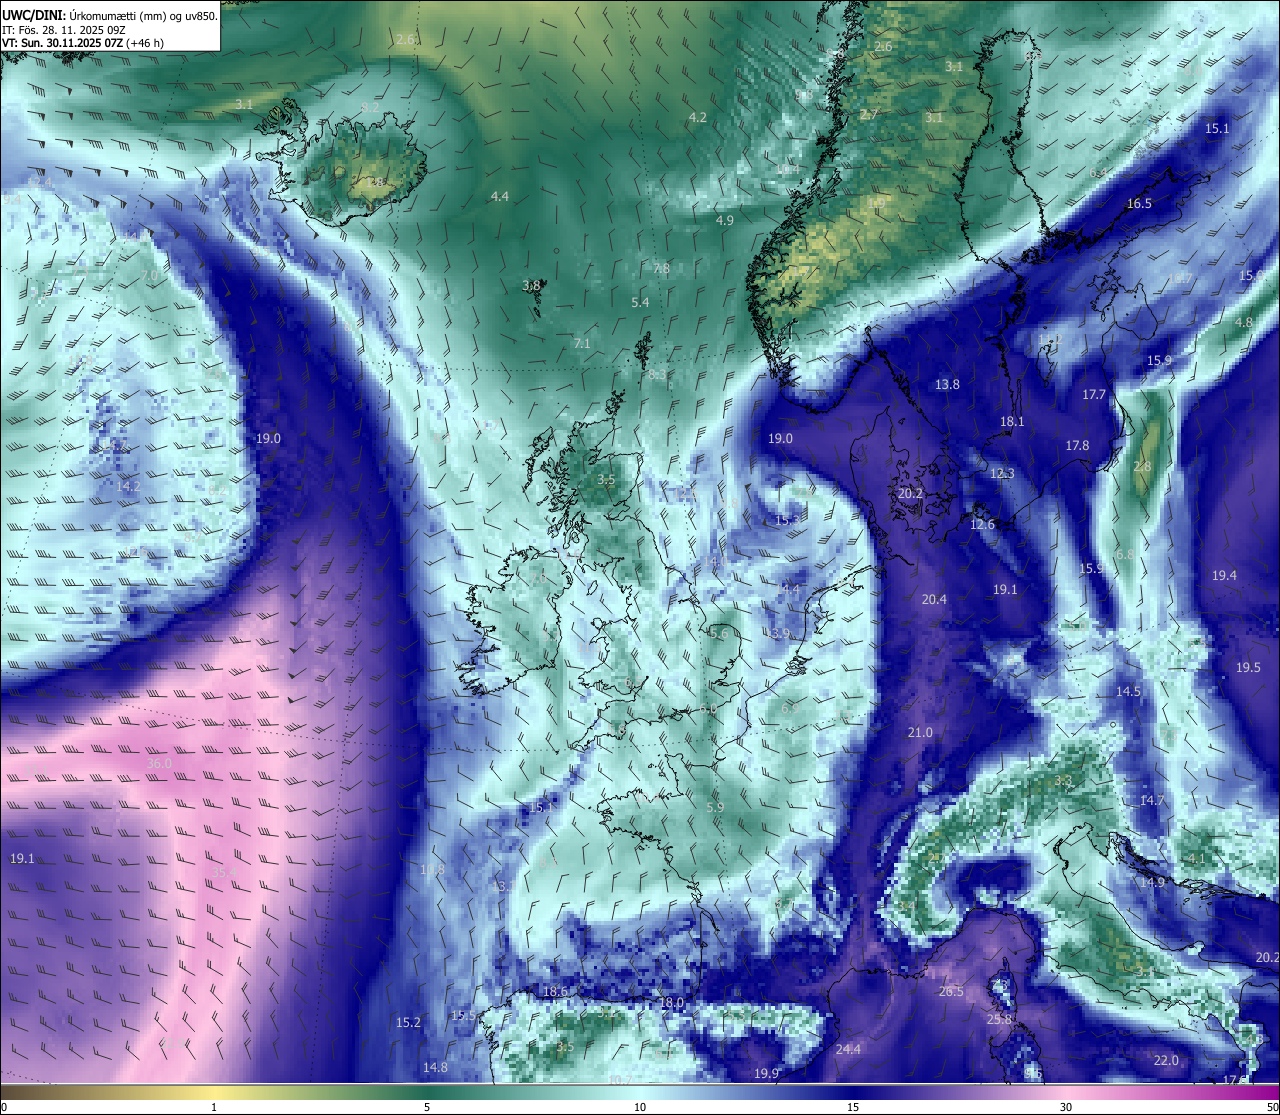Click the 25.8 value near Corsica
This screenshot has width=1280, height=1115.
click(999, 1019)
